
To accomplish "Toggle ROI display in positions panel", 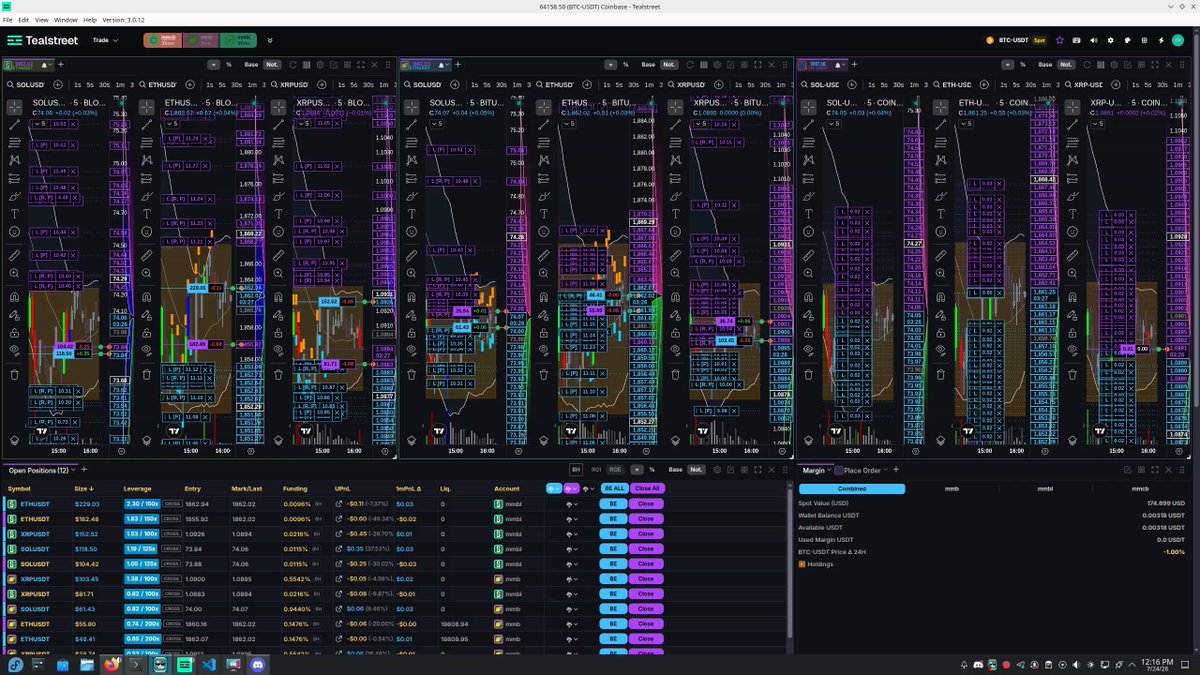I will coord(596,469).
